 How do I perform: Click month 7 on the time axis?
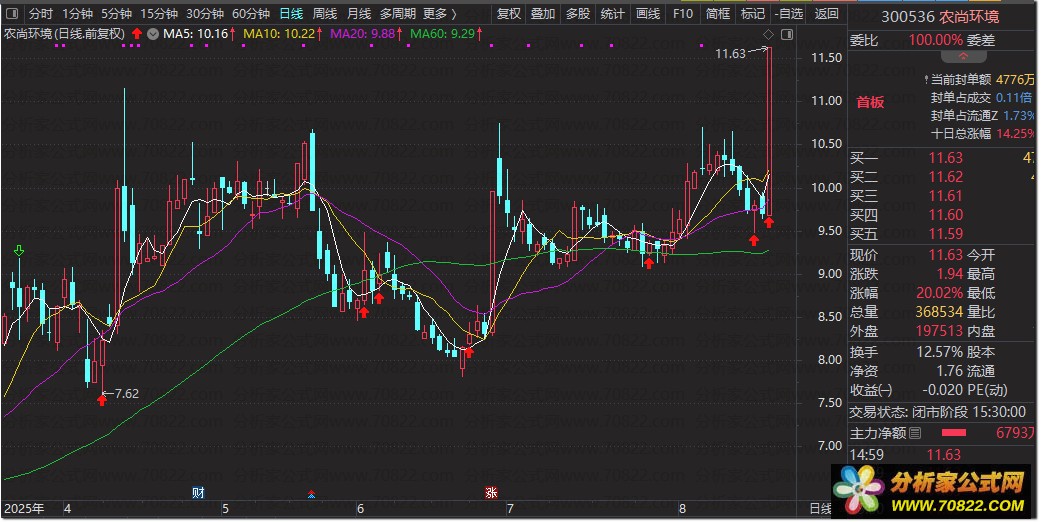(x=510, y=509)
